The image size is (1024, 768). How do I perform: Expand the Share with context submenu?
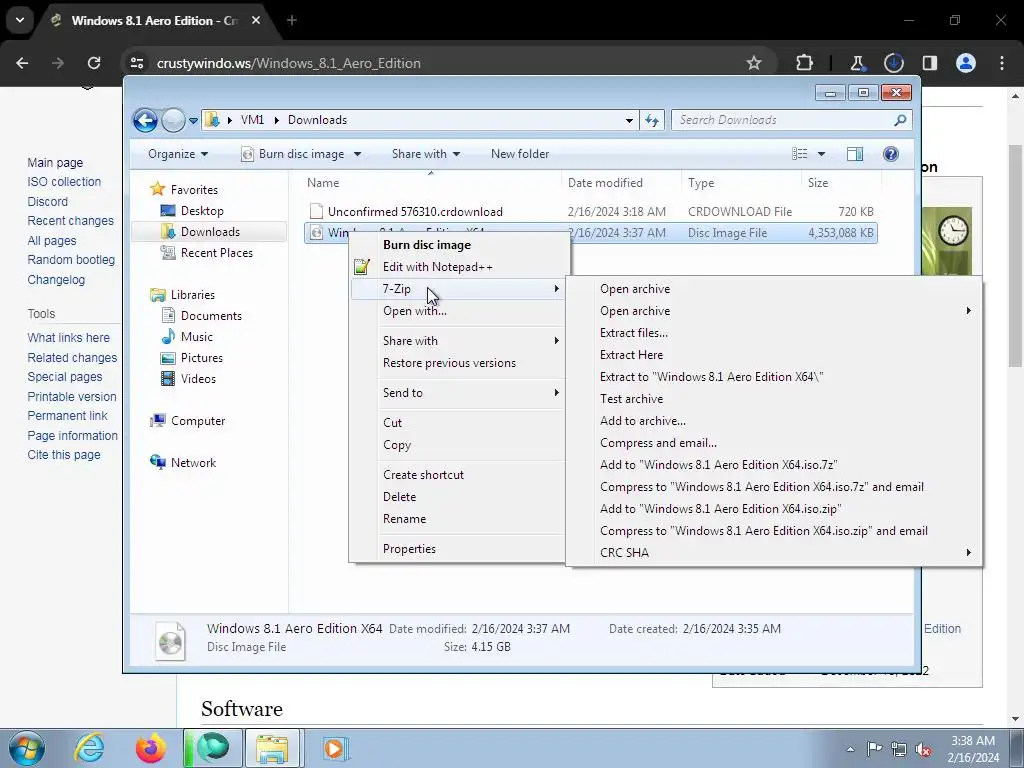click(458, 341)
